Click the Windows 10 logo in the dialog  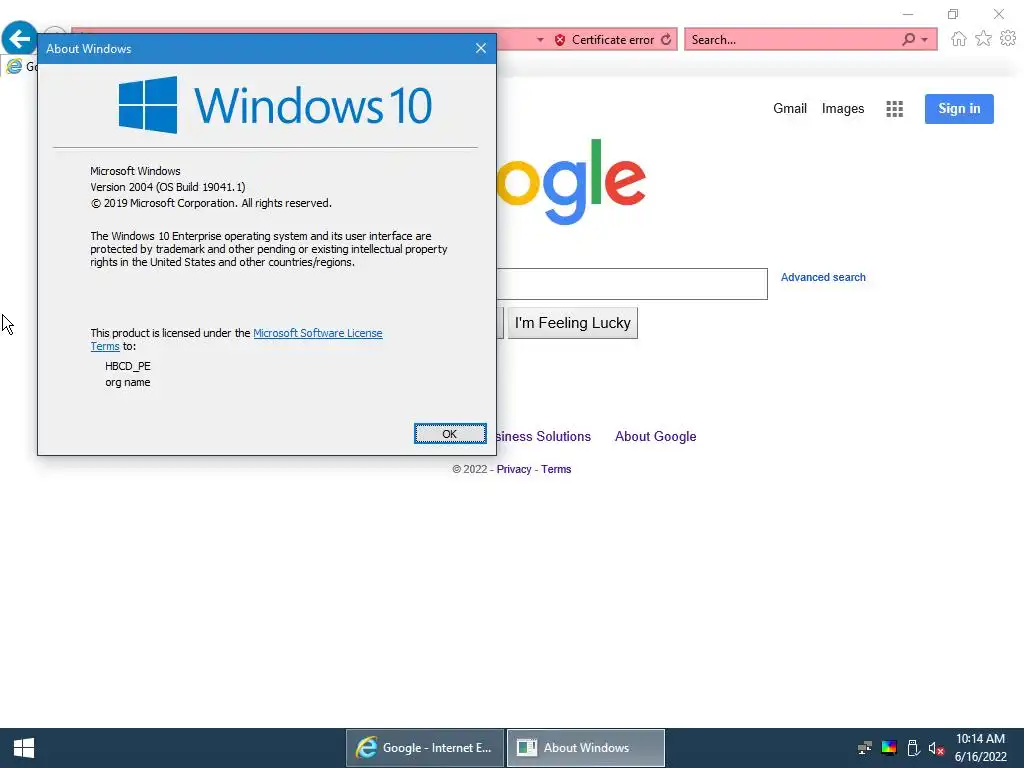pos(275,105)
